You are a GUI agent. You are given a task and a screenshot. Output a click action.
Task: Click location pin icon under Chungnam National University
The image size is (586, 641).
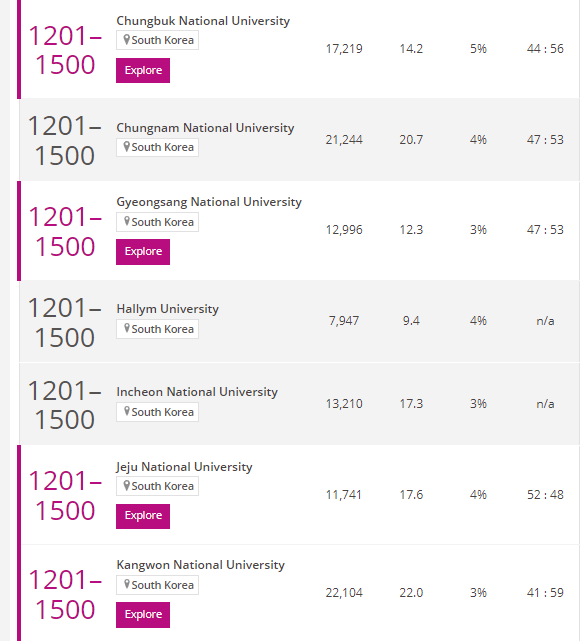pyautogui.click(x=127, y=147)
